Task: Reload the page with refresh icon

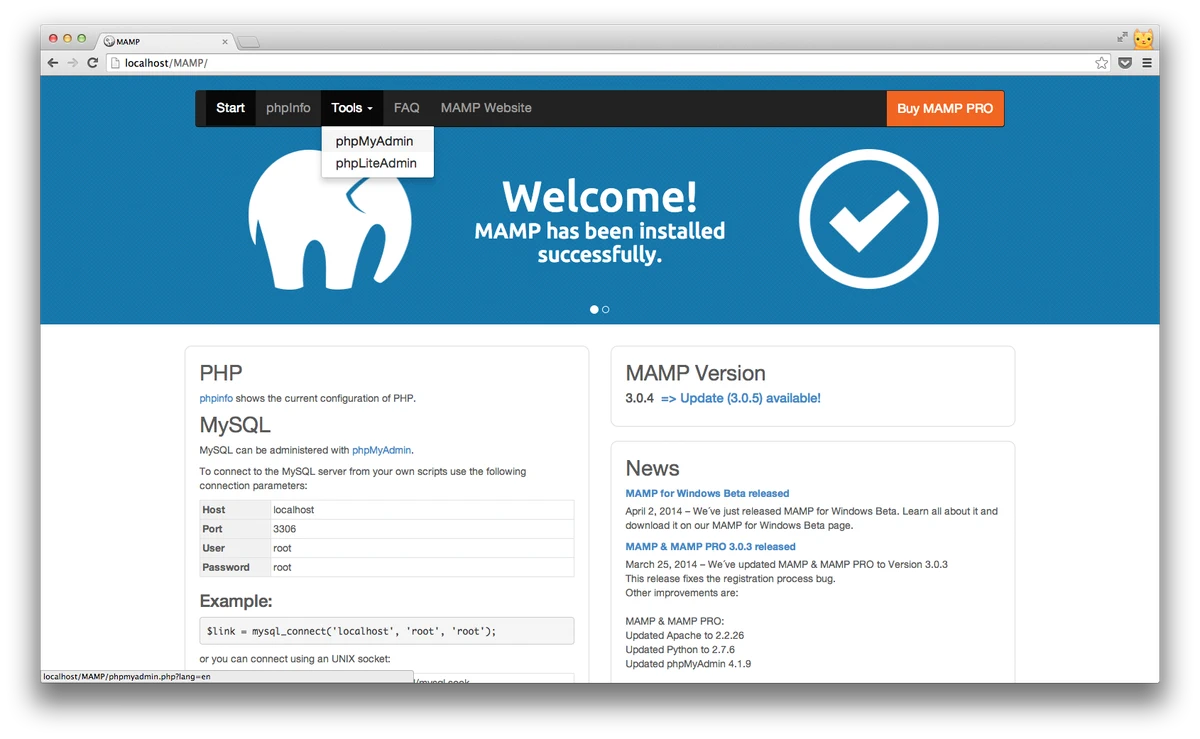Action: 92,63
